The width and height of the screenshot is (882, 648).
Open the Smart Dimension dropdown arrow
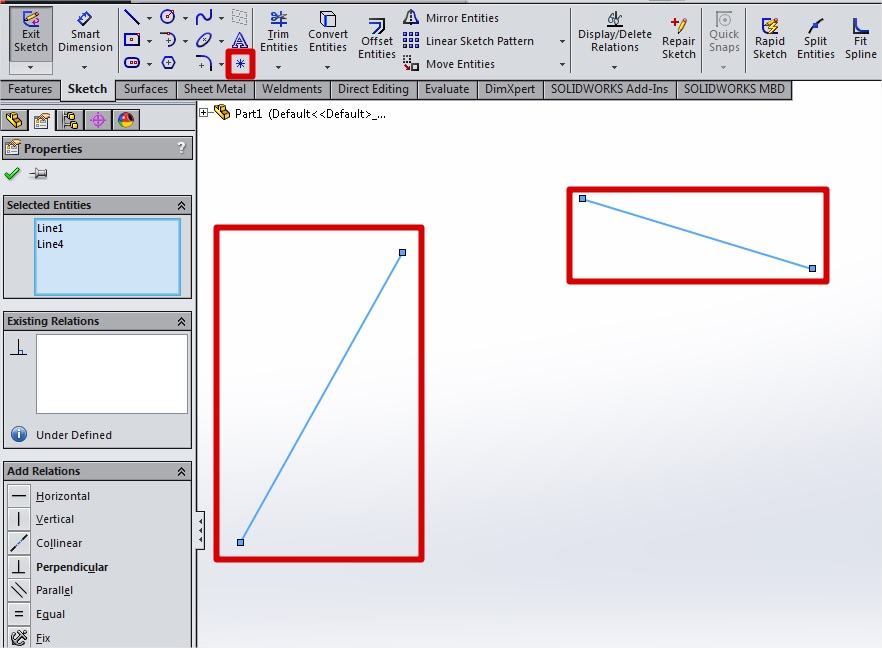tap(85, 67)
